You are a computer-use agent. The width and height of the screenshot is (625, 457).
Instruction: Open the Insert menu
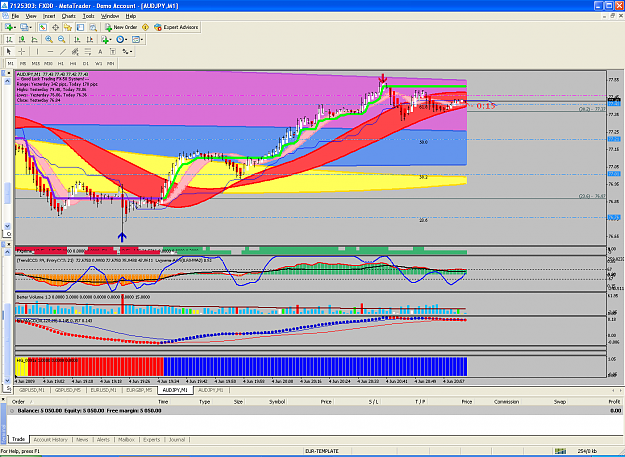point(49,16)
